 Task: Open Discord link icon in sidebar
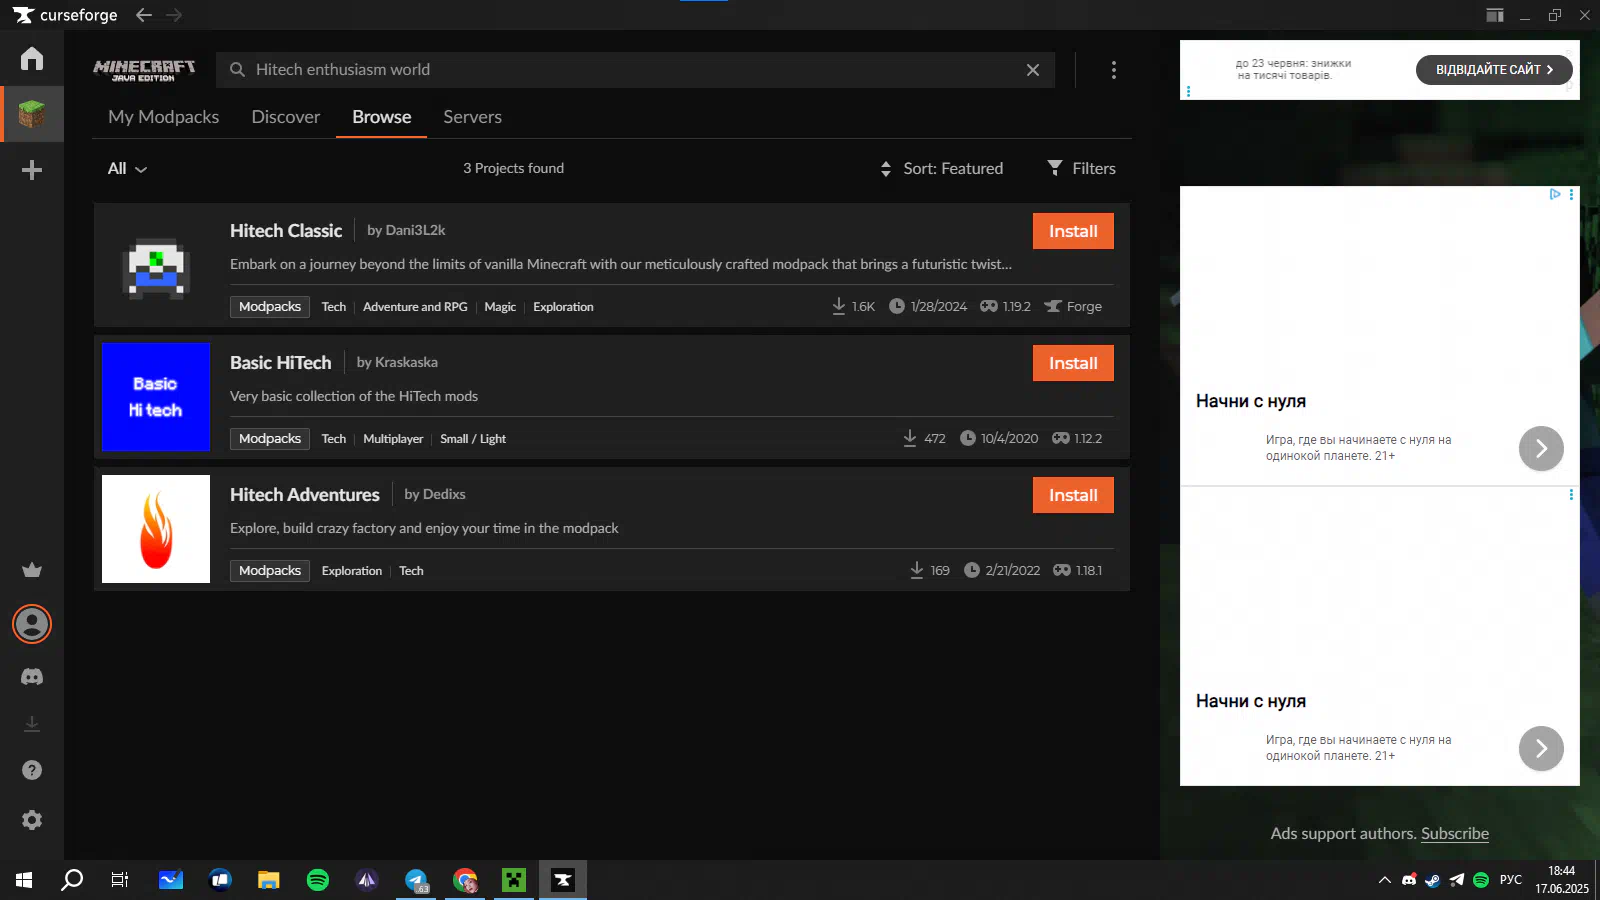32,677
